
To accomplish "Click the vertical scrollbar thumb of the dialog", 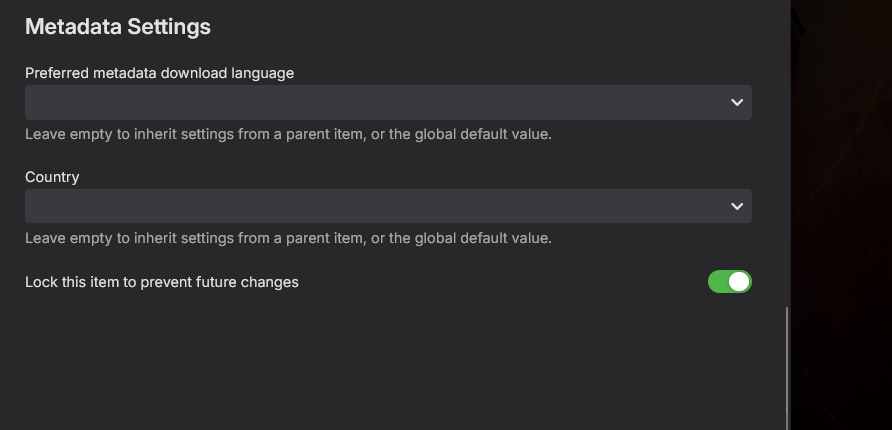I will (x=788, y=368).
